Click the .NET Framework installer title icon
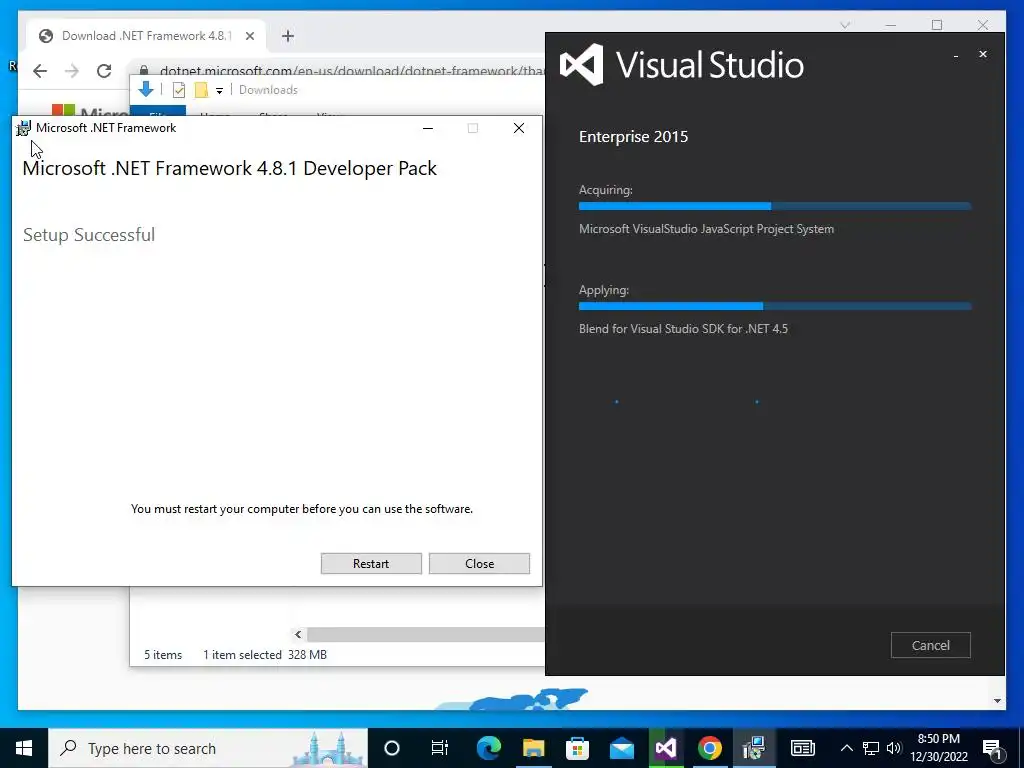This screenshot has height=768, width=1024. 24,128
